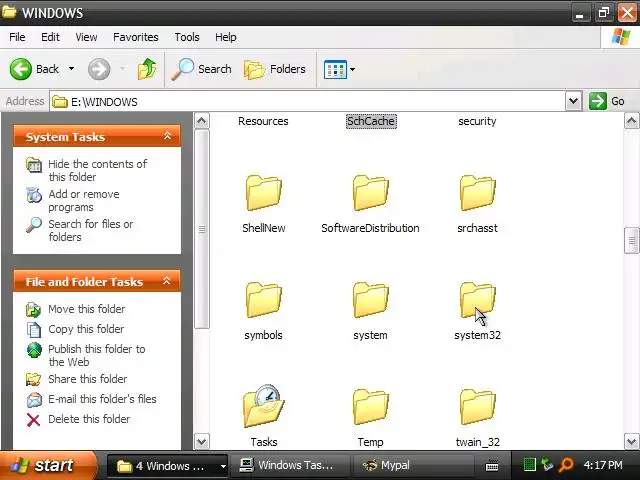Click the green Go button

(607, 101)
